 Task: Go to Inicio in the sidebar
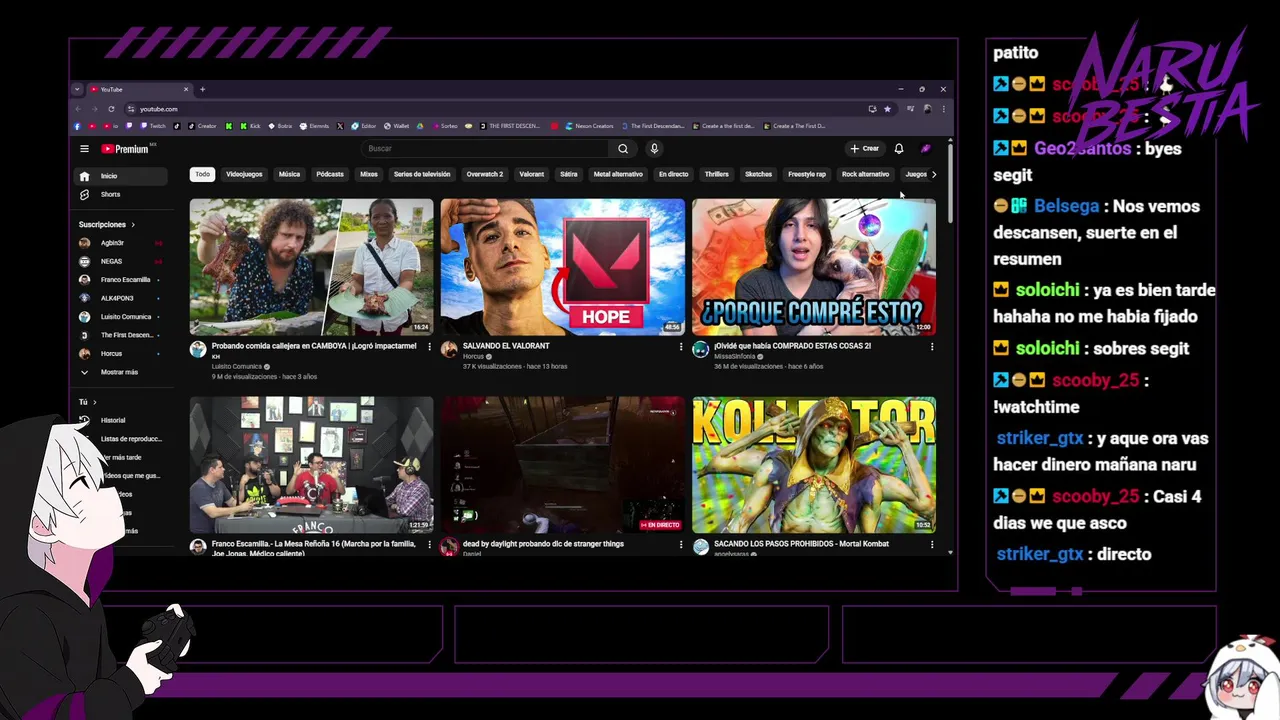[x=122, y=176]
